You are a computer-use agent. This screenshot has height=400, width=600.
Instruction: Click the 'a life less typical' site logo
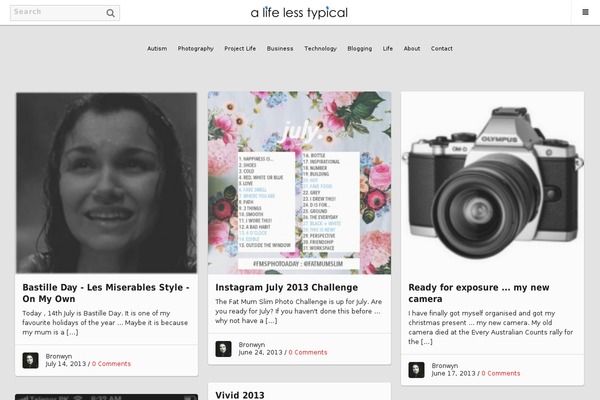click(x=299, y=13)
